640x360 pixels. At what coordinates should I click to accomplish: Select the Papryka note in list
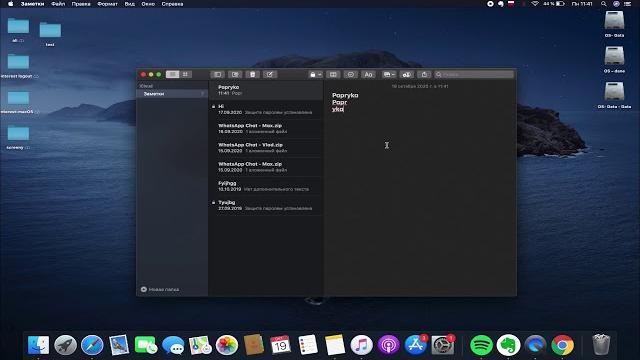click(x=266, y=90)
